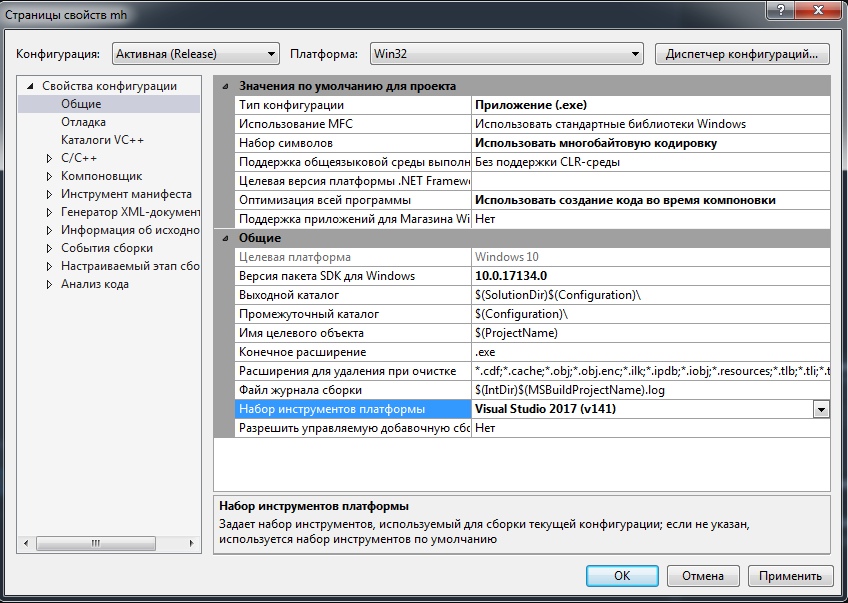Collapse Свойства конфигурации tree node

click(x=30, y=86)
